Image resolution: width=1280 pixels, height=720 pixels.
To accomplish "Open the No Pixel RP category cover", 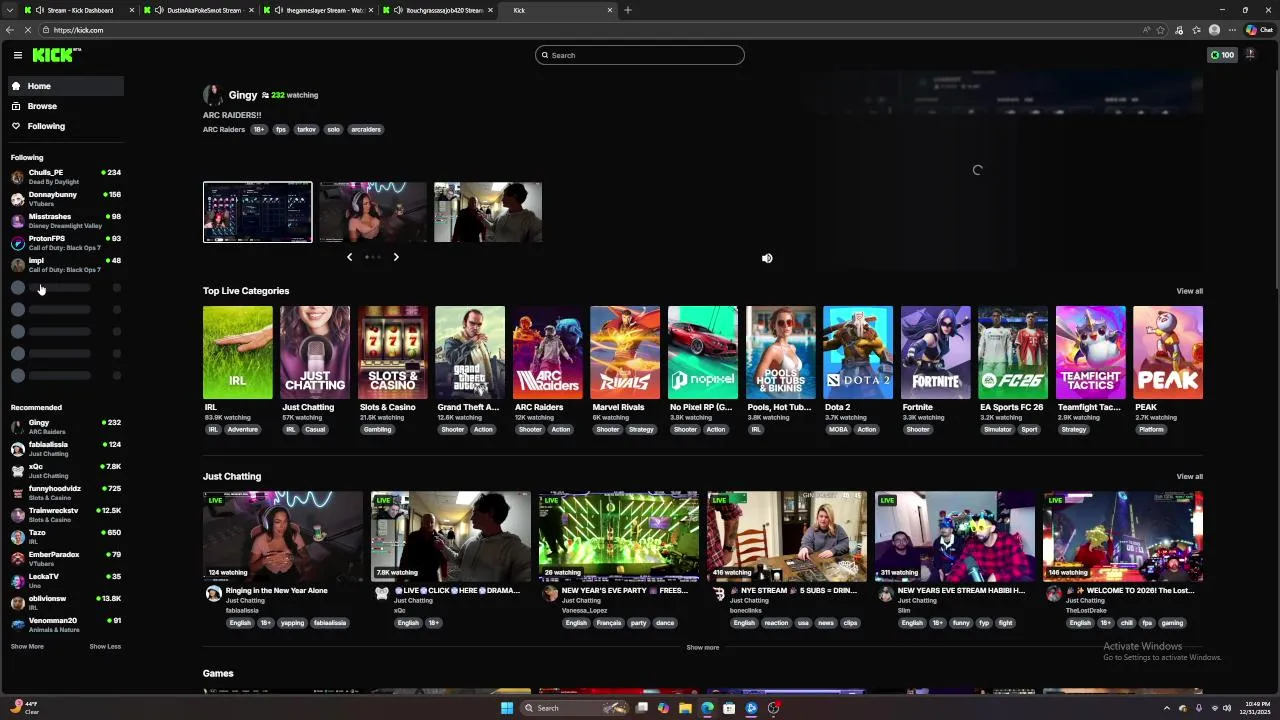I will (x=703, y=352).
